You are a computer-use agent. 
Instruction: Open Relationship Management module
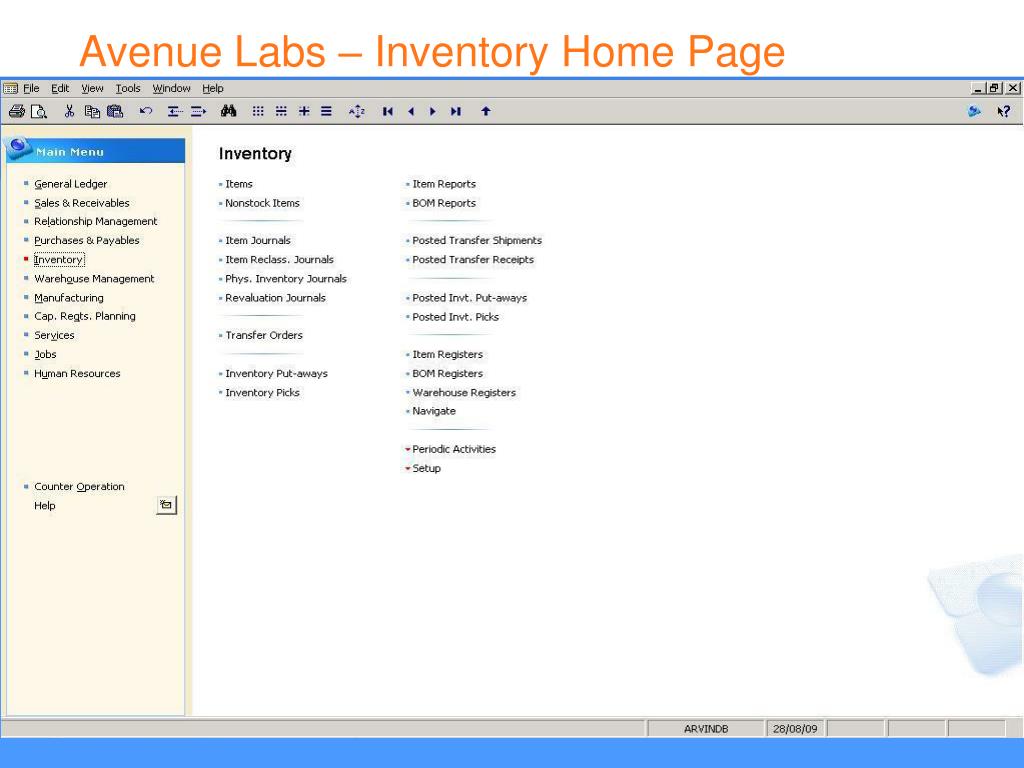pos(95,221)
